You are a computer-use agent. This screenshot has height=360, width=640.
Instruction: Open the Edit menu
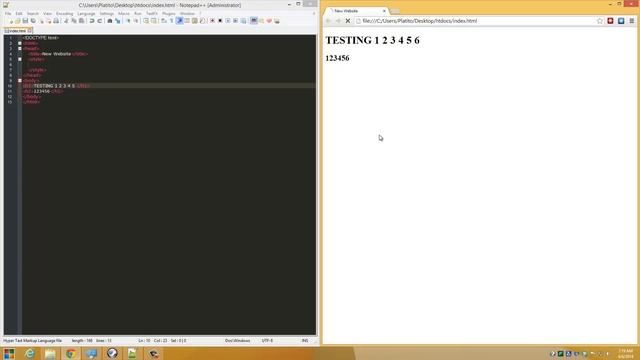coord(19,13)
